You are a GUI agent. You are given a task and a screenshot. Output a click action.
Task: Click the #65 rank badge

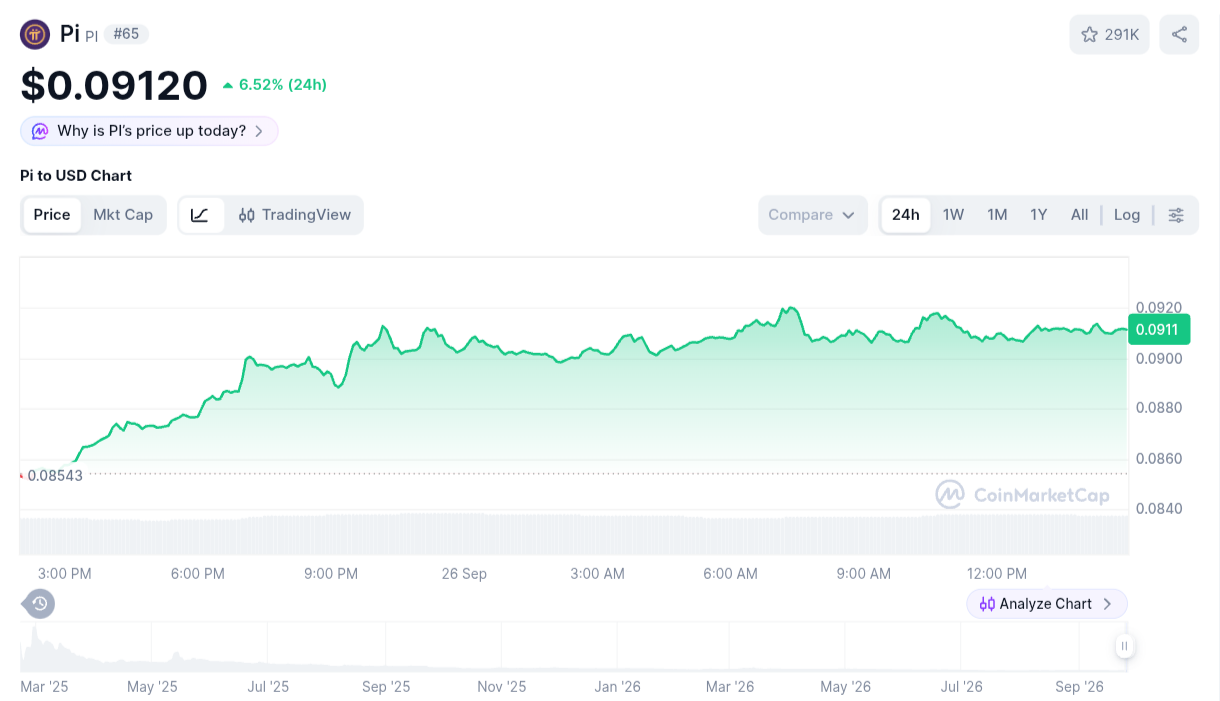click(126, 34)
